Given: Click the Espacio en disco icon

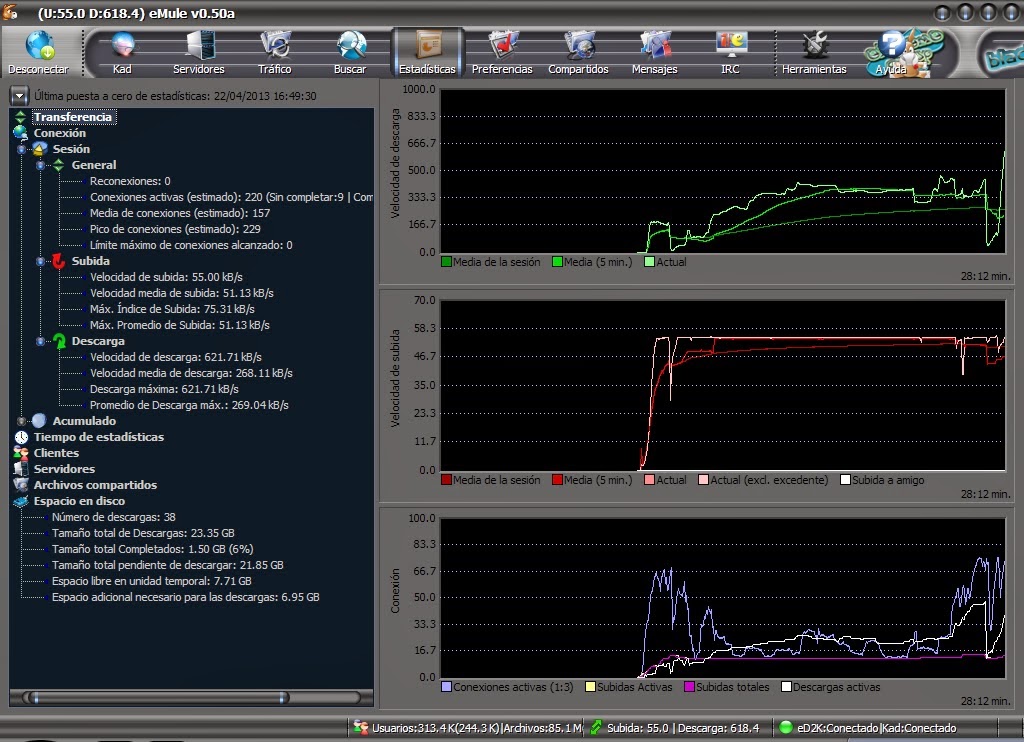Looking at the screenshot, I should click(x=21, y=501).
